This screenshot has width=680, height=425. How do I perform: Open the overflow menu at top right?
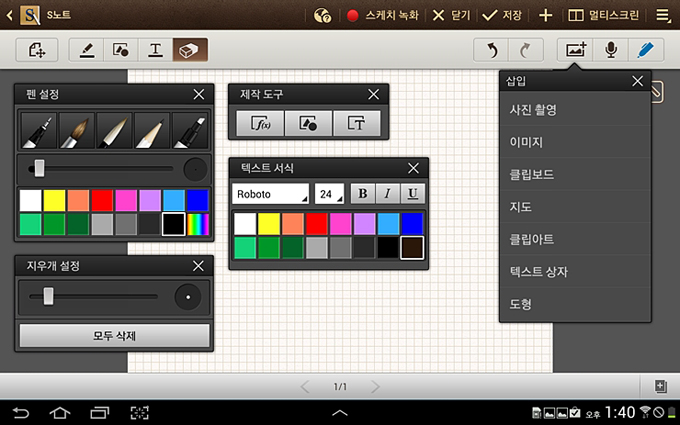663,15
